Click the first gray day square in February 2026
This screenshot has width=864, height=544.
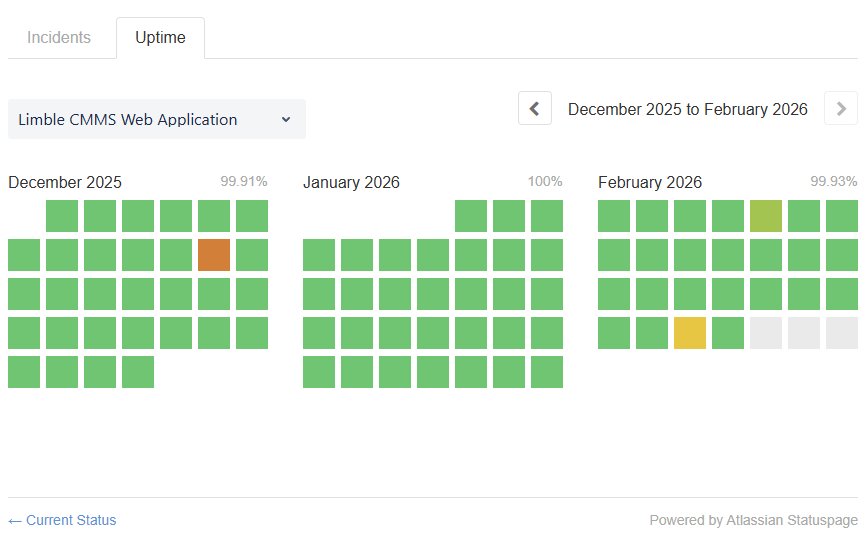[766, 333]
